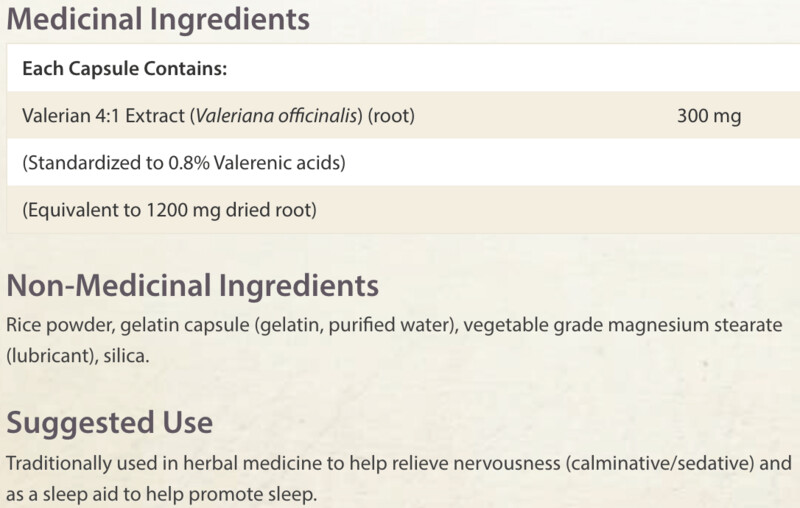800x508 pixels.
Task: Click the sleep aid to promote sleep line
Action: (x=162, y=494)
